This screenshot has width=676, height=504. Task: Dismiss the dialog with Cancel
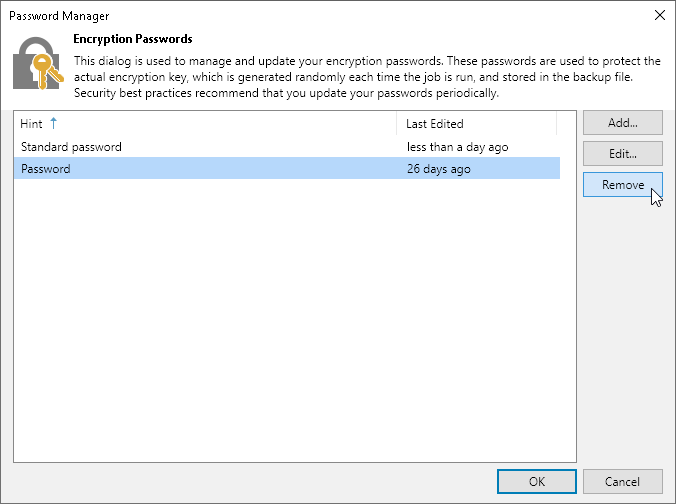pyautogui.click(x=623, y=481)
